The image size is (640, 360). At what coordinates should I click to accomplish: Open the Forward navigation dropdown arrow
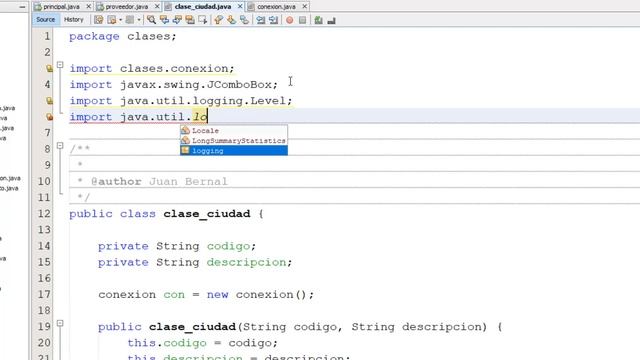(x=139, y=20)
